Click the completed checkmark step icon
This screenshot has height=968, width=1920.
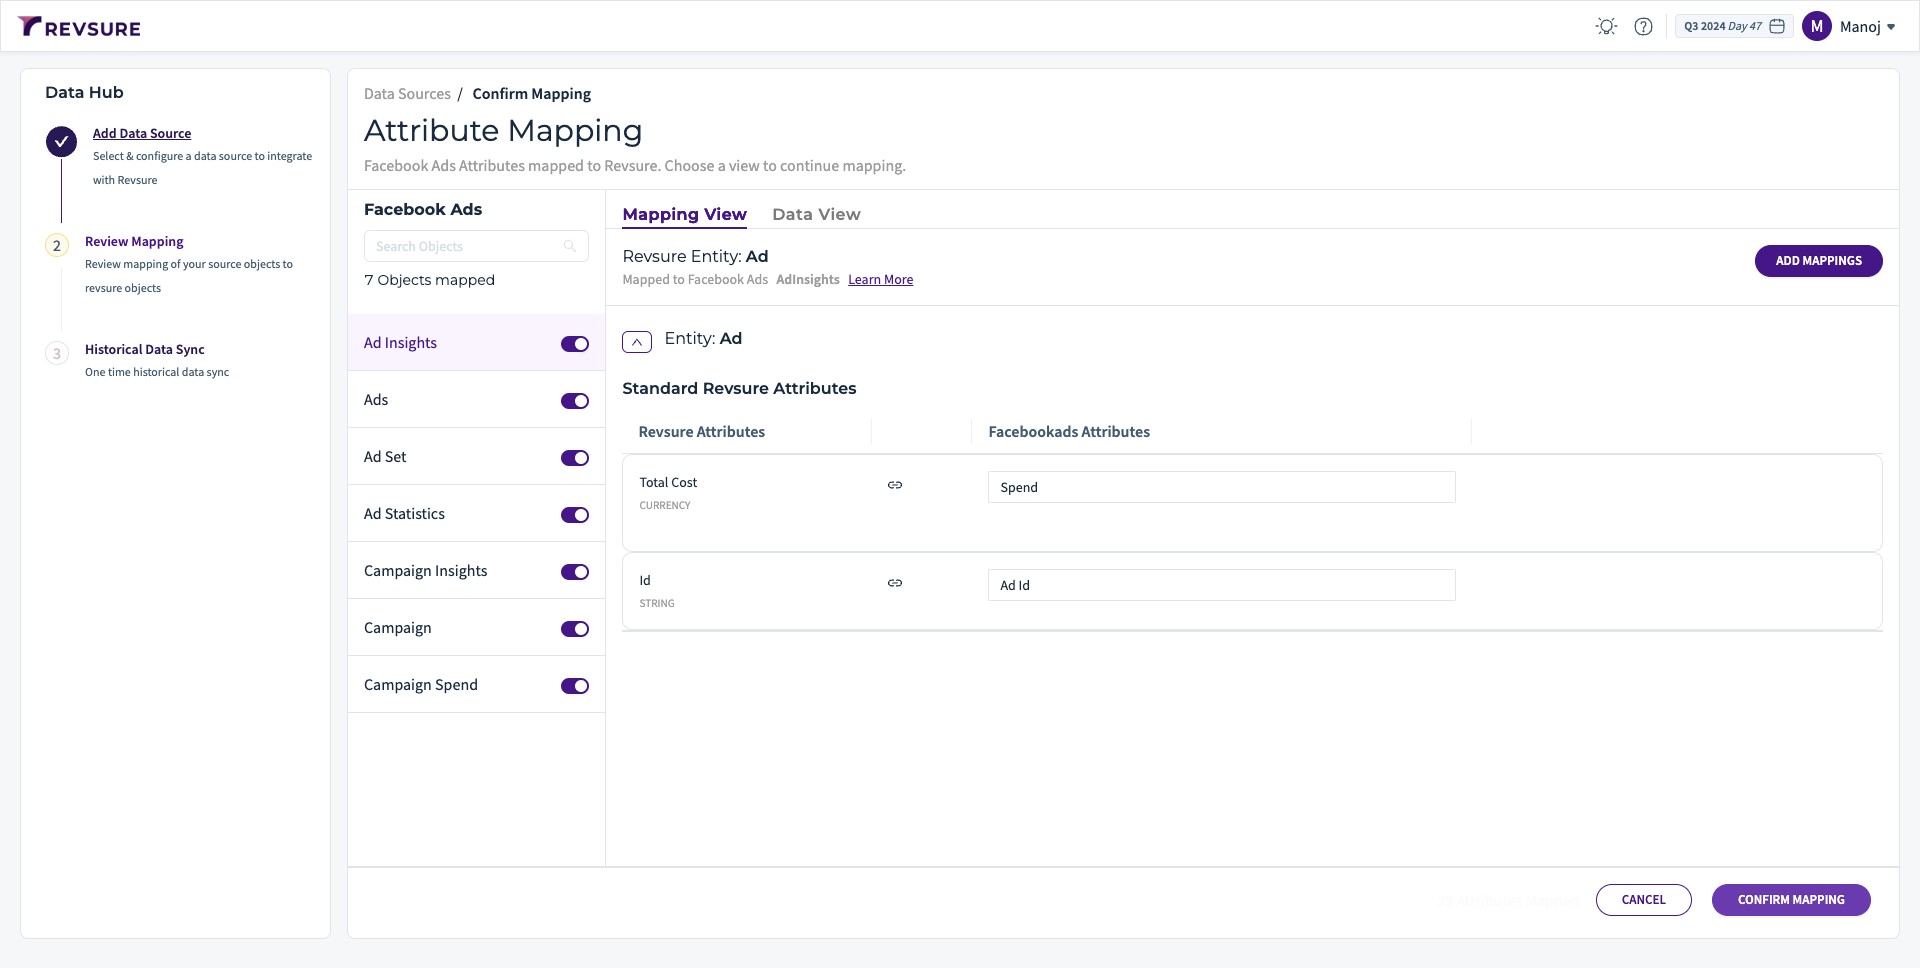[x=61, y=142]
